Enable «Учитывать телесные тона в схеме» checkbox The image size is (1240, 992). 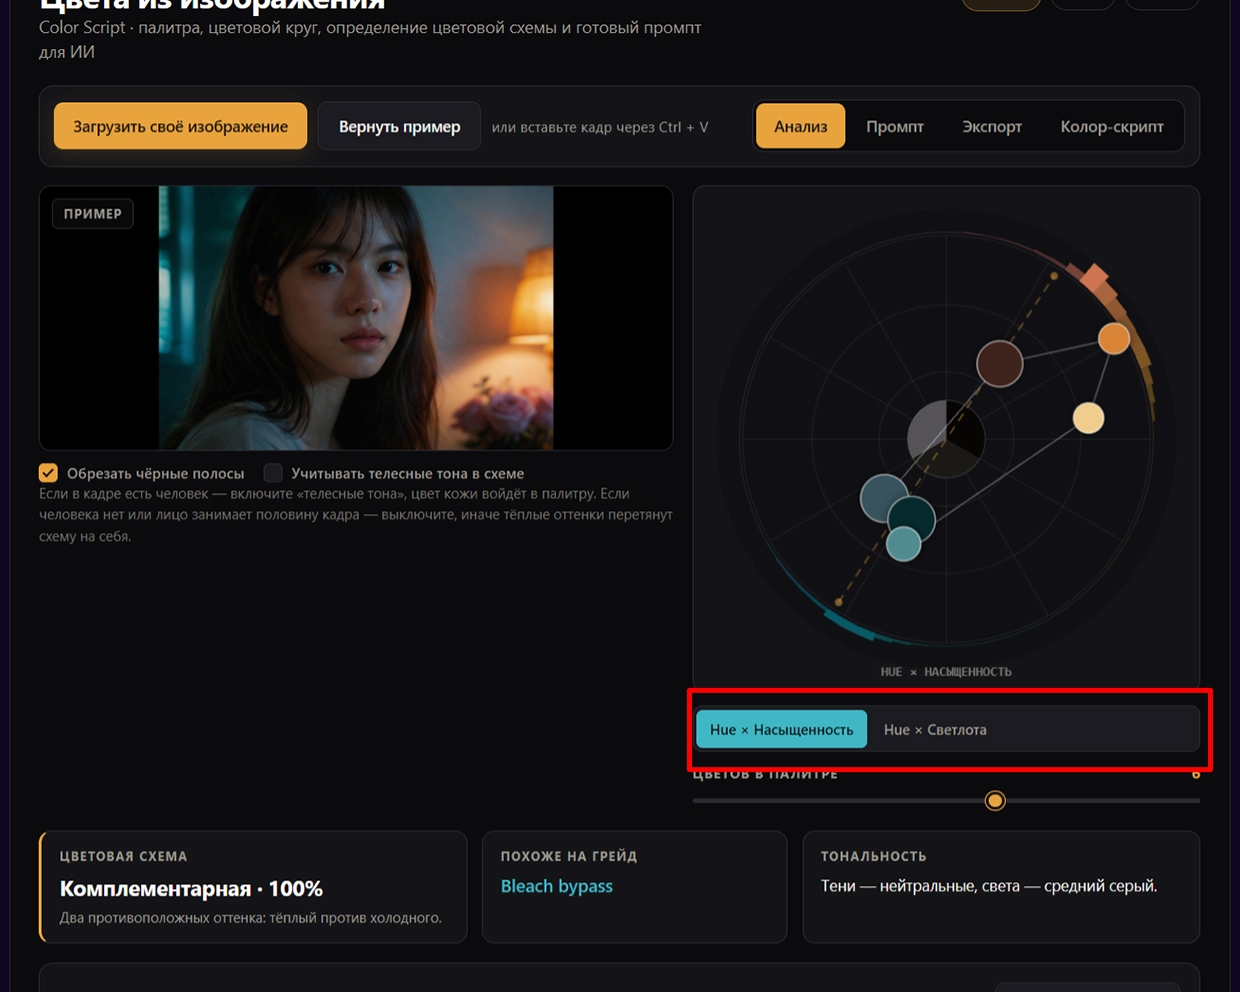[x=273, y=473]
